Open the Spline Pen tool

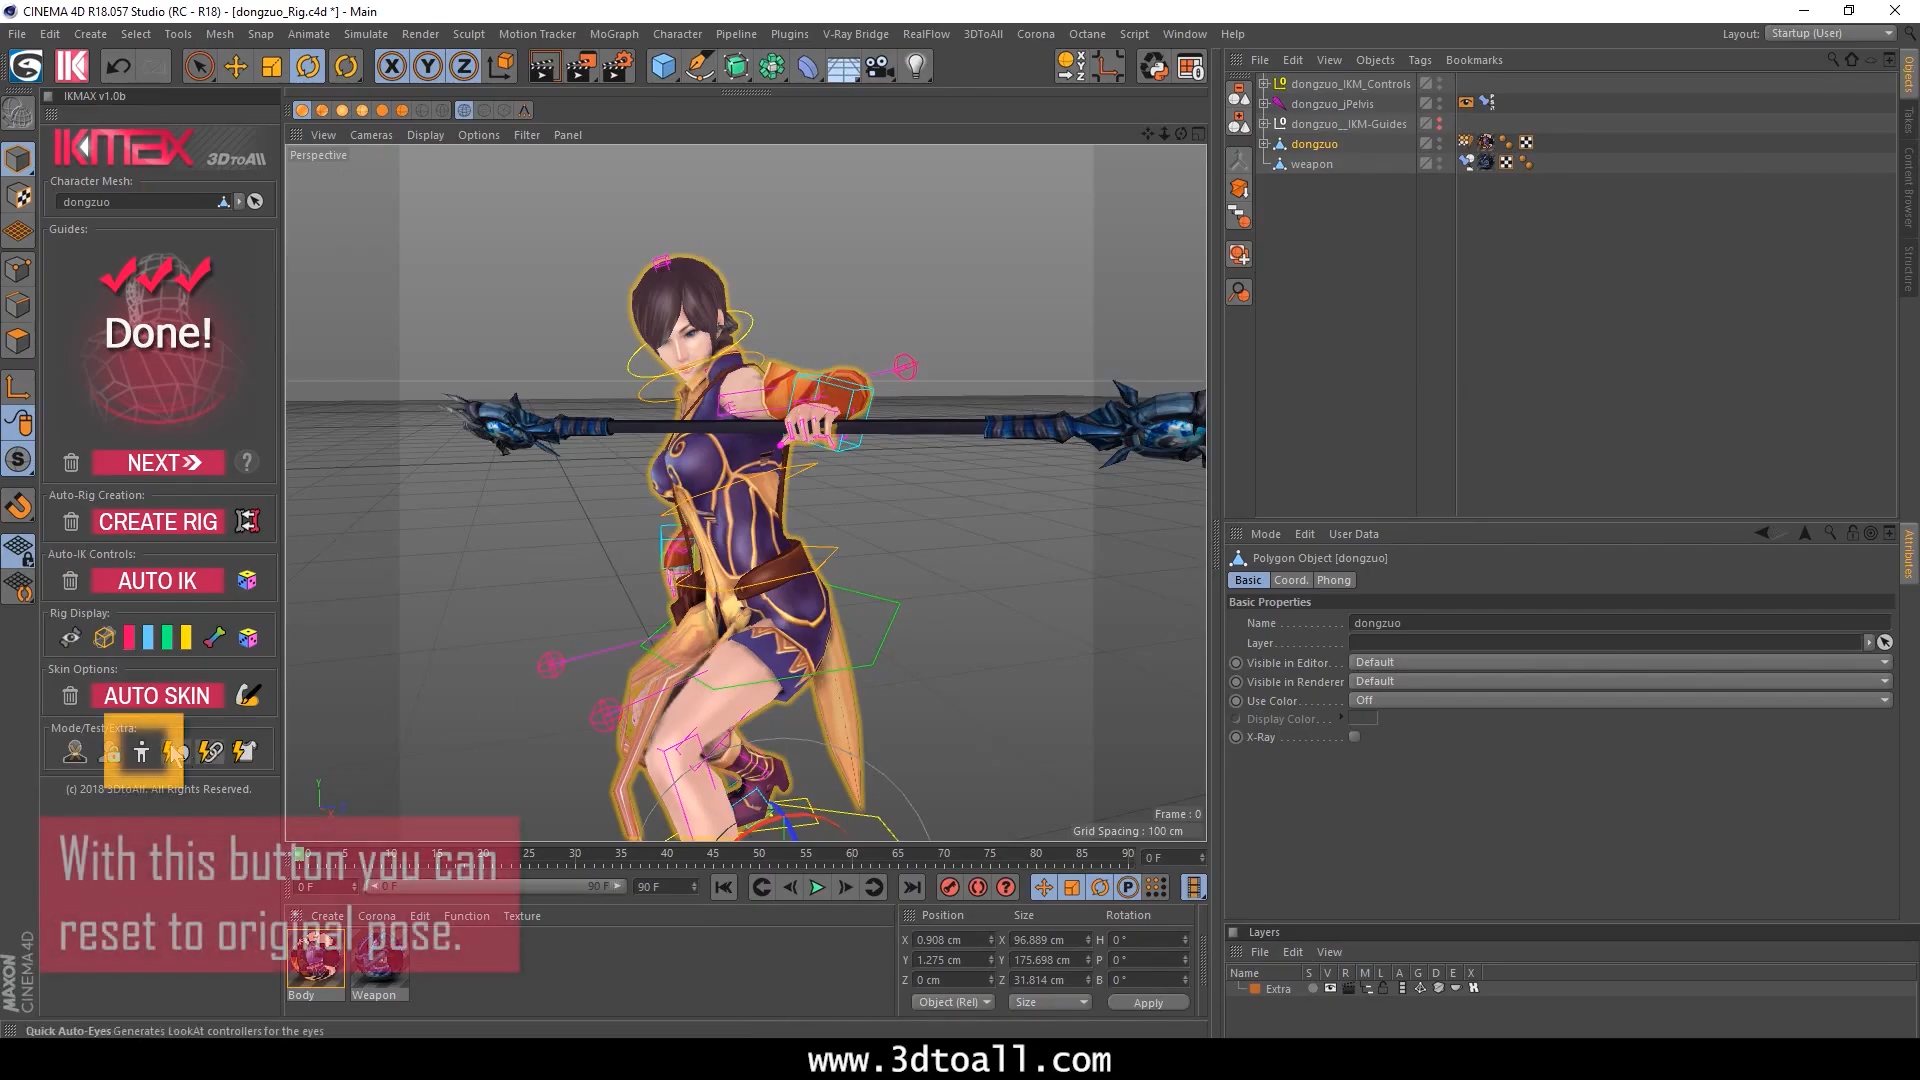click(700, 67)
